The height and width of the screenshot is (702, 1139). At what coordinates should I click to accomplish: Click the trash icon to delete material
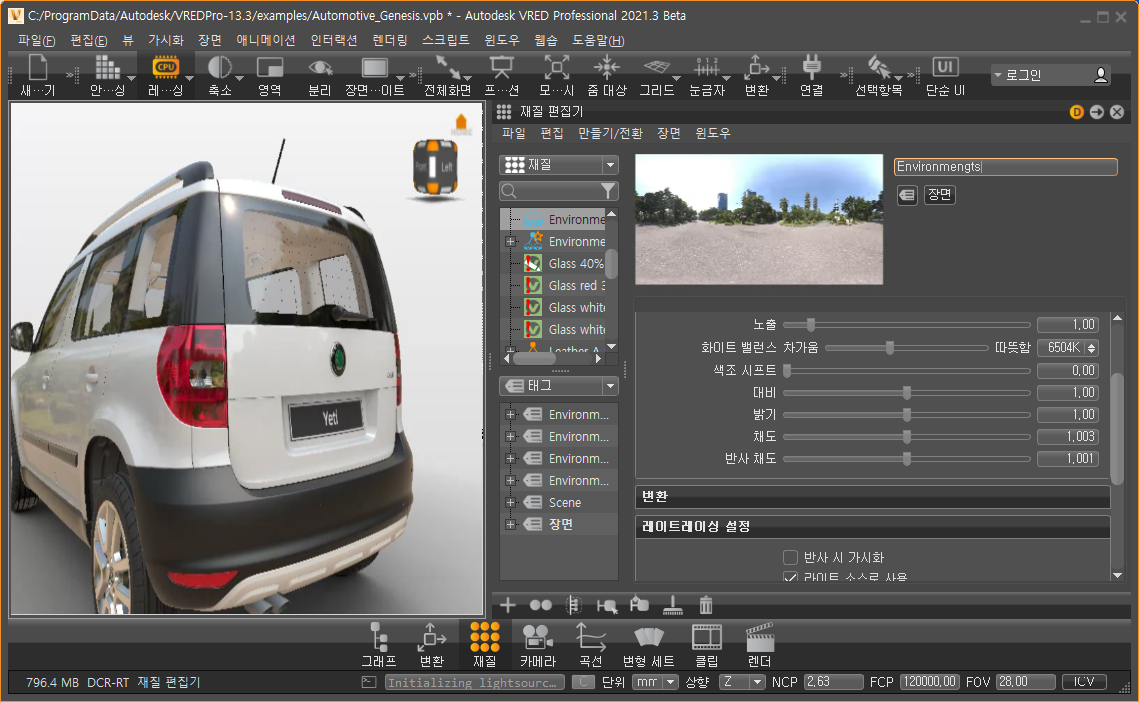point(706,605)
